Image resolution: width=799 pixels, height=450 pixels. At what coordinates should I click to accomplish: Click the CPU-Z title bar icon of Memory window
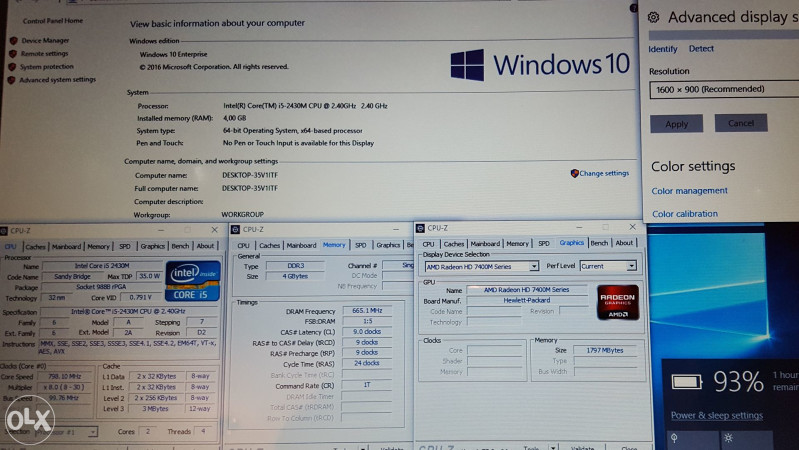click(x=235, y=229)
